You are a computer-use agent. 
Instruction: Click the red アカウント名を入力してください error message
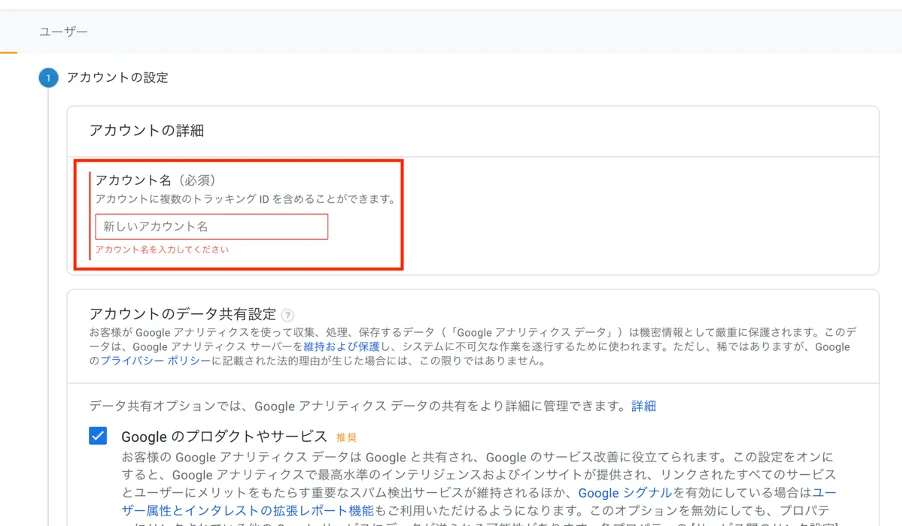(162, 249)
